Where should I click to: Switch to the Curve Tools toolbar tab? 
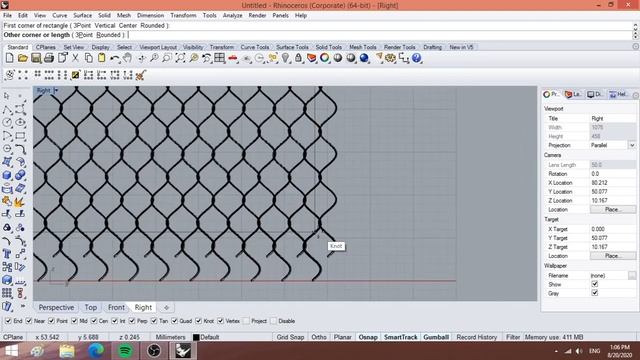coord(255,47)
